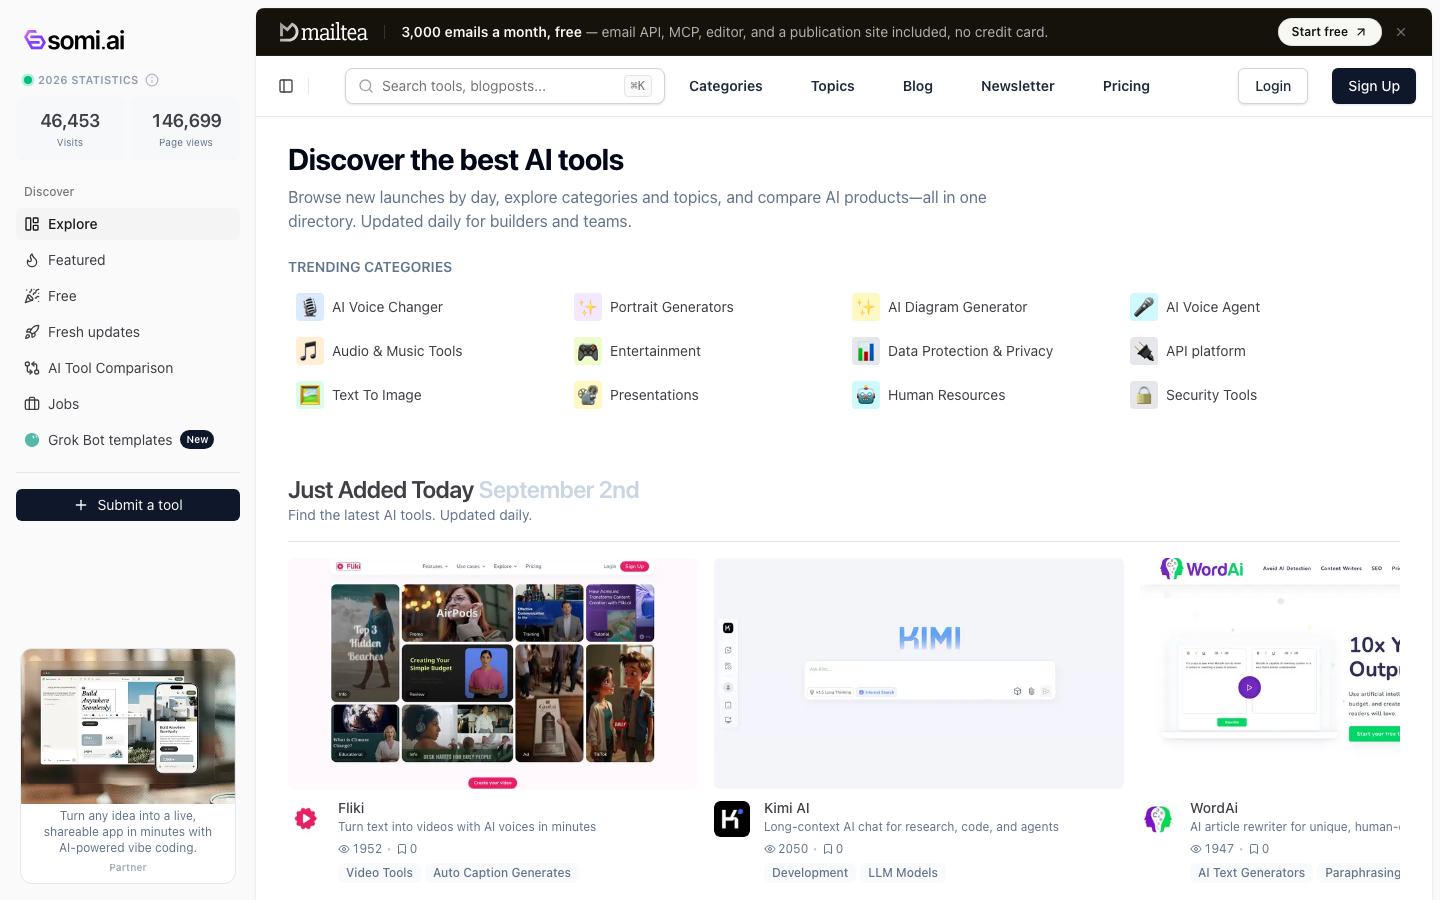1440x900 pixels.
Task: Bookmark the Fliki tool
Action: click(401, 849)
